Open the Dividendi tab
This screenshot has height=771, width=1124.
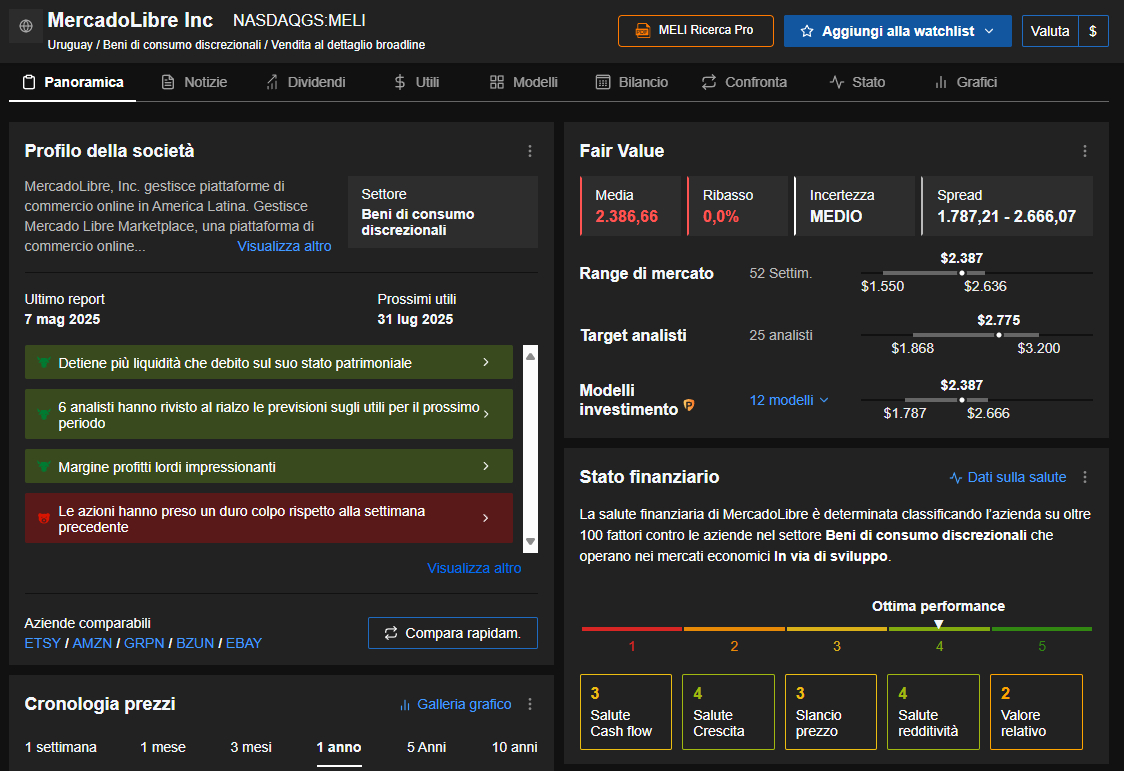pos(306,82)
